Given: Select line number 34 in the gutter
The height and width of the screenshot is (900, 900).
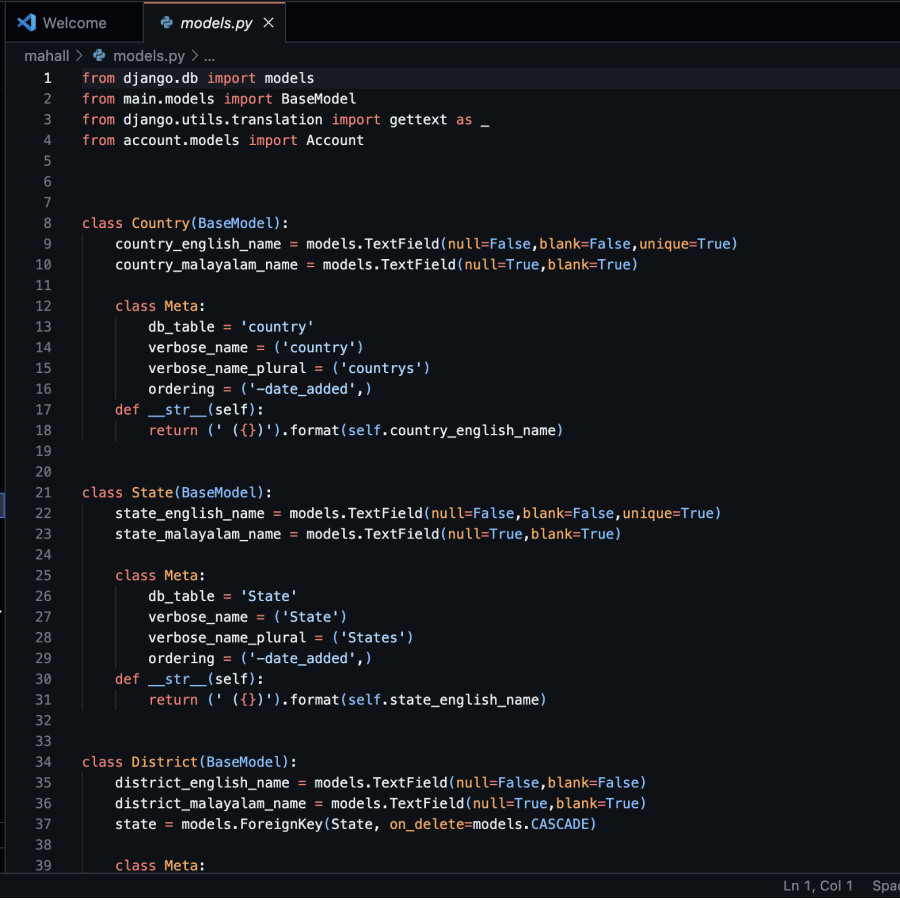Looking at the screenshot, I should point(42,762).
